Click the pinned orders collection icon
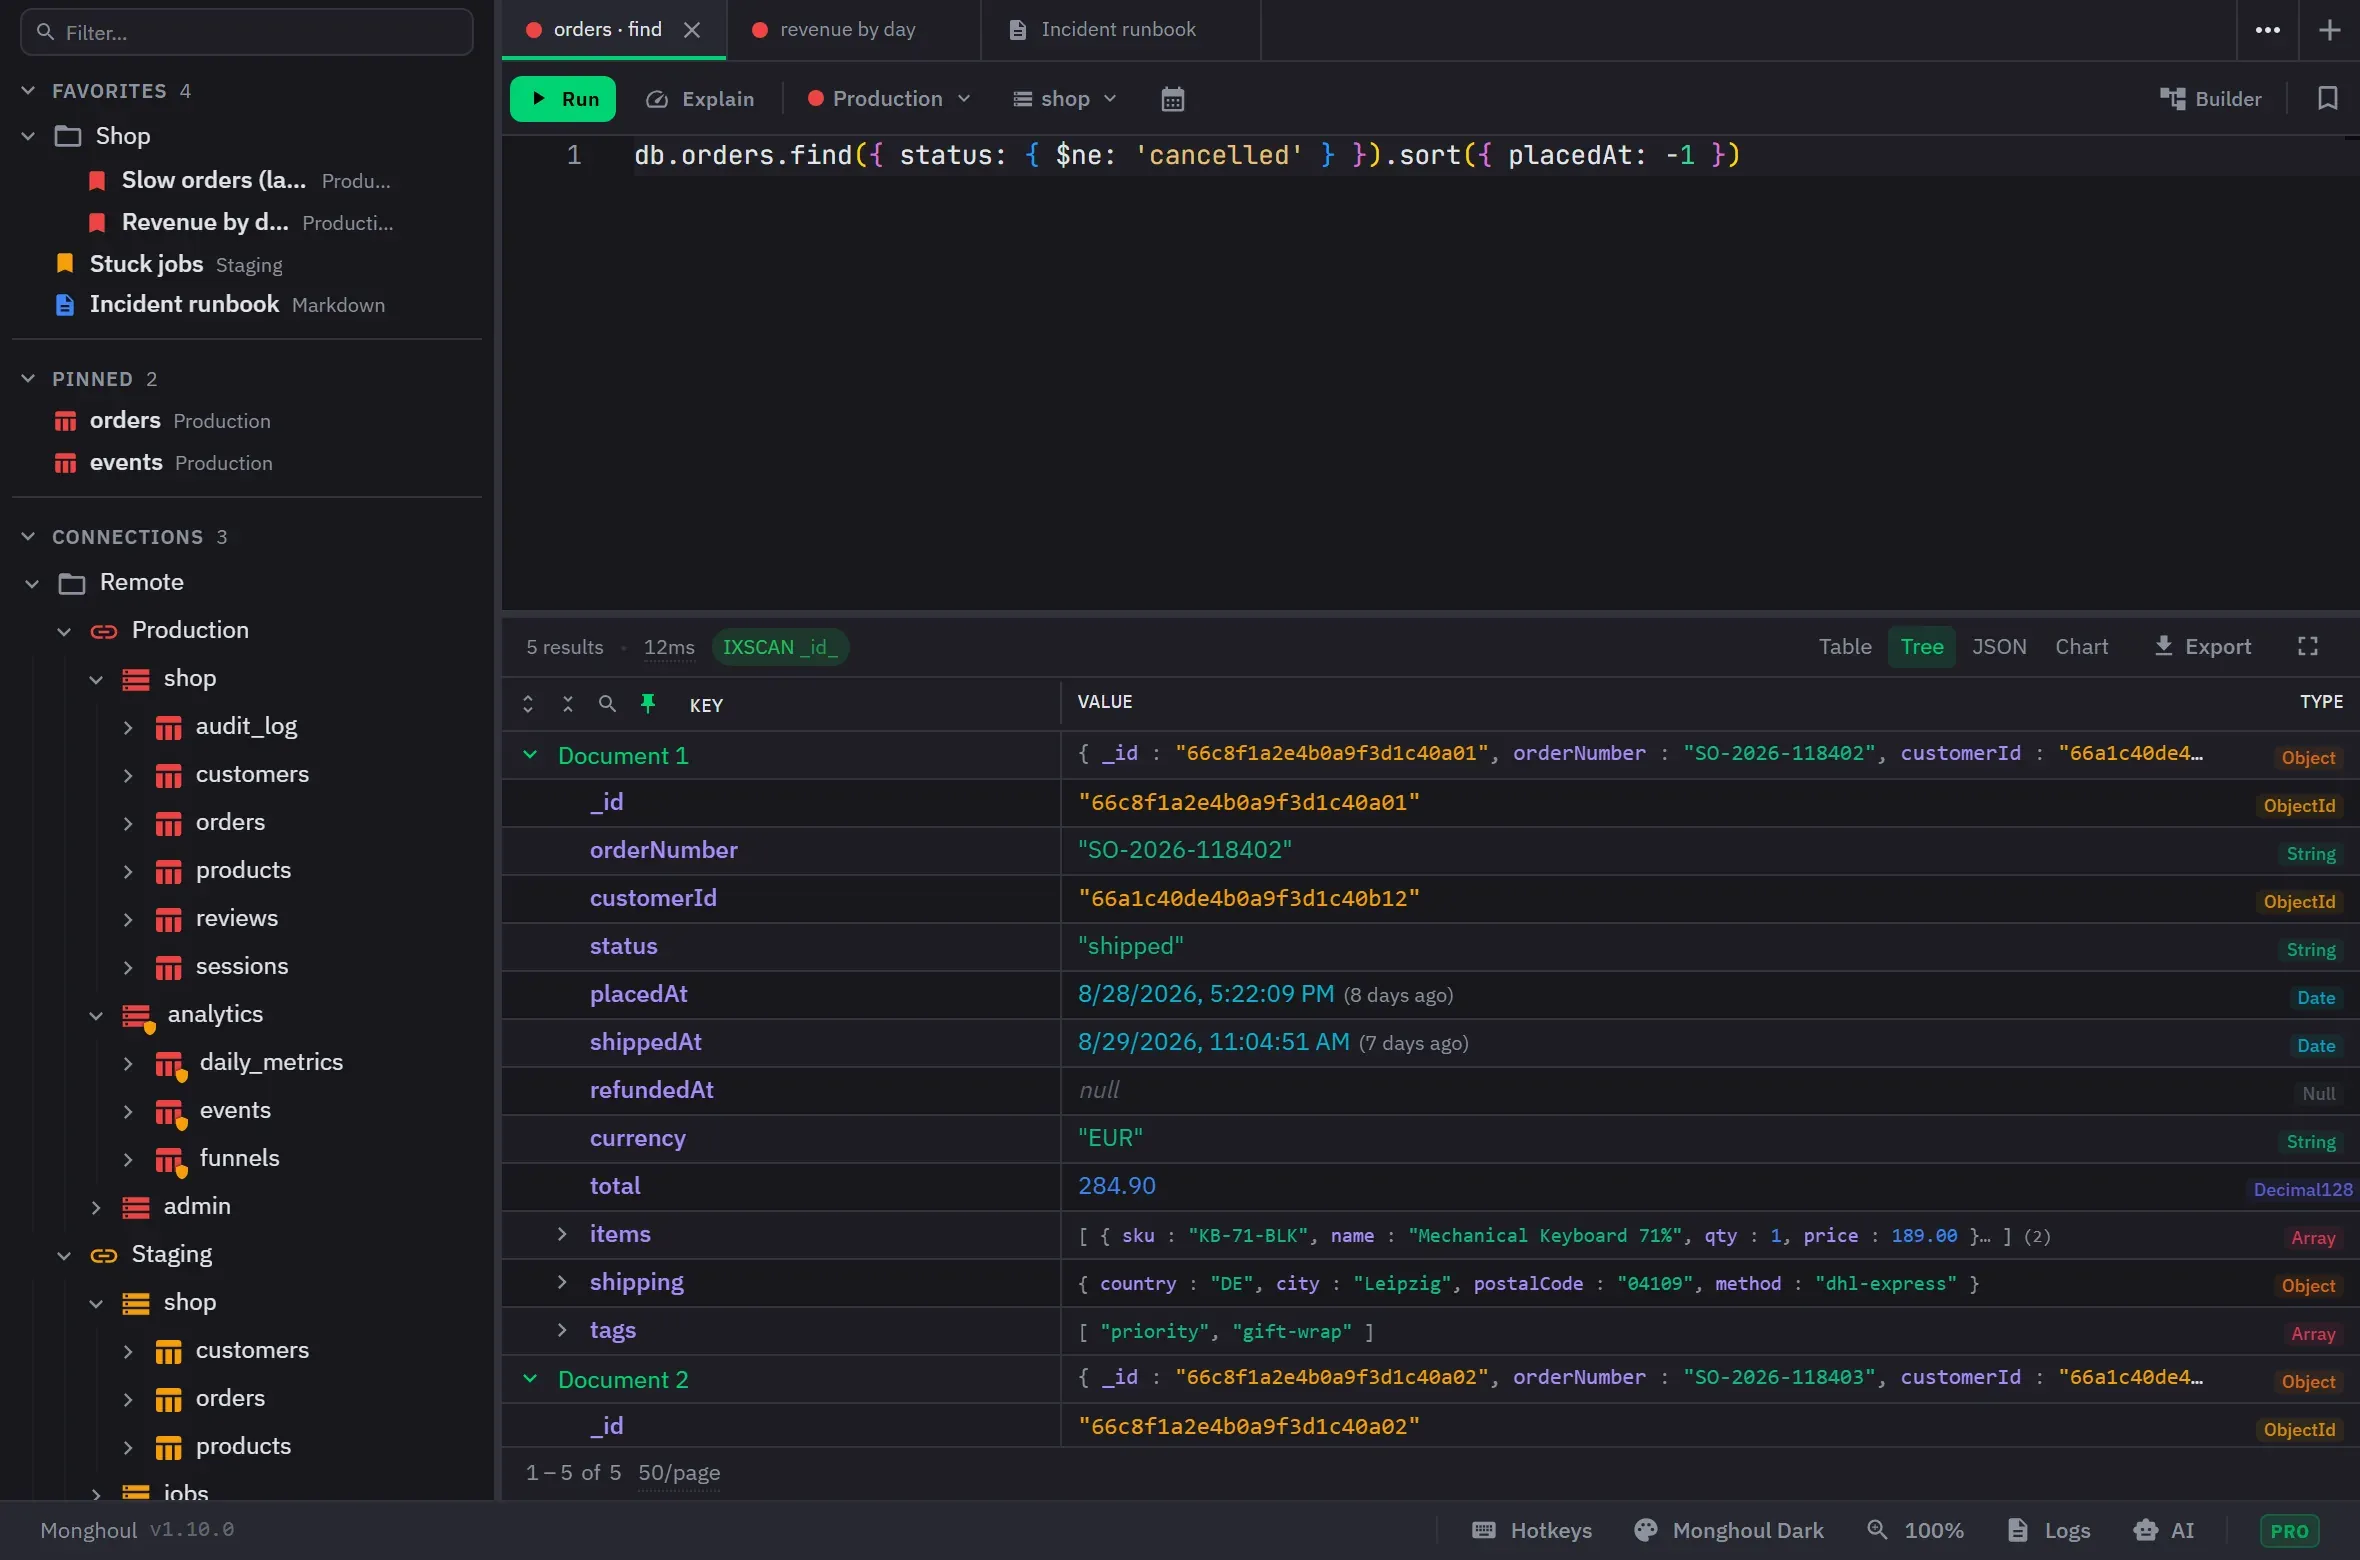Viewport: 2360px width, 1560px height. click(x=65, y=421)
